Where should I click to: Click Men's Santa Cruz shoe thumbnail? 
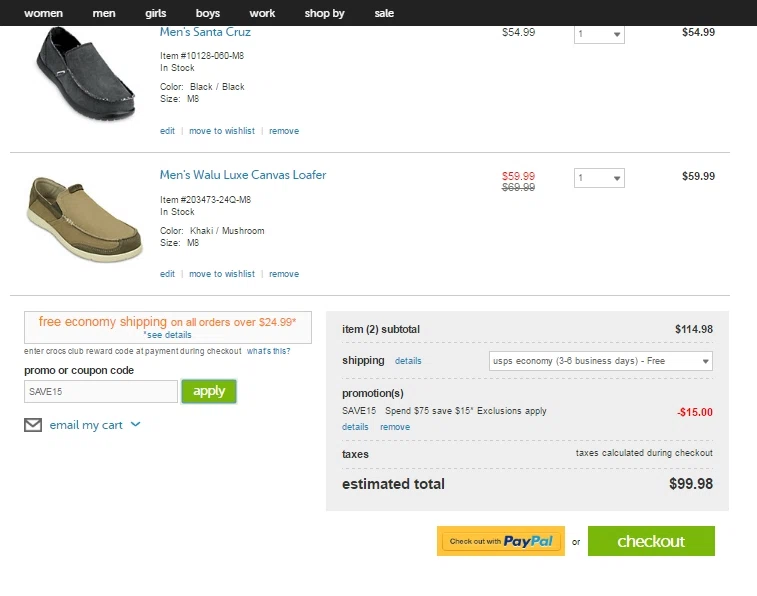coord(85,73)
